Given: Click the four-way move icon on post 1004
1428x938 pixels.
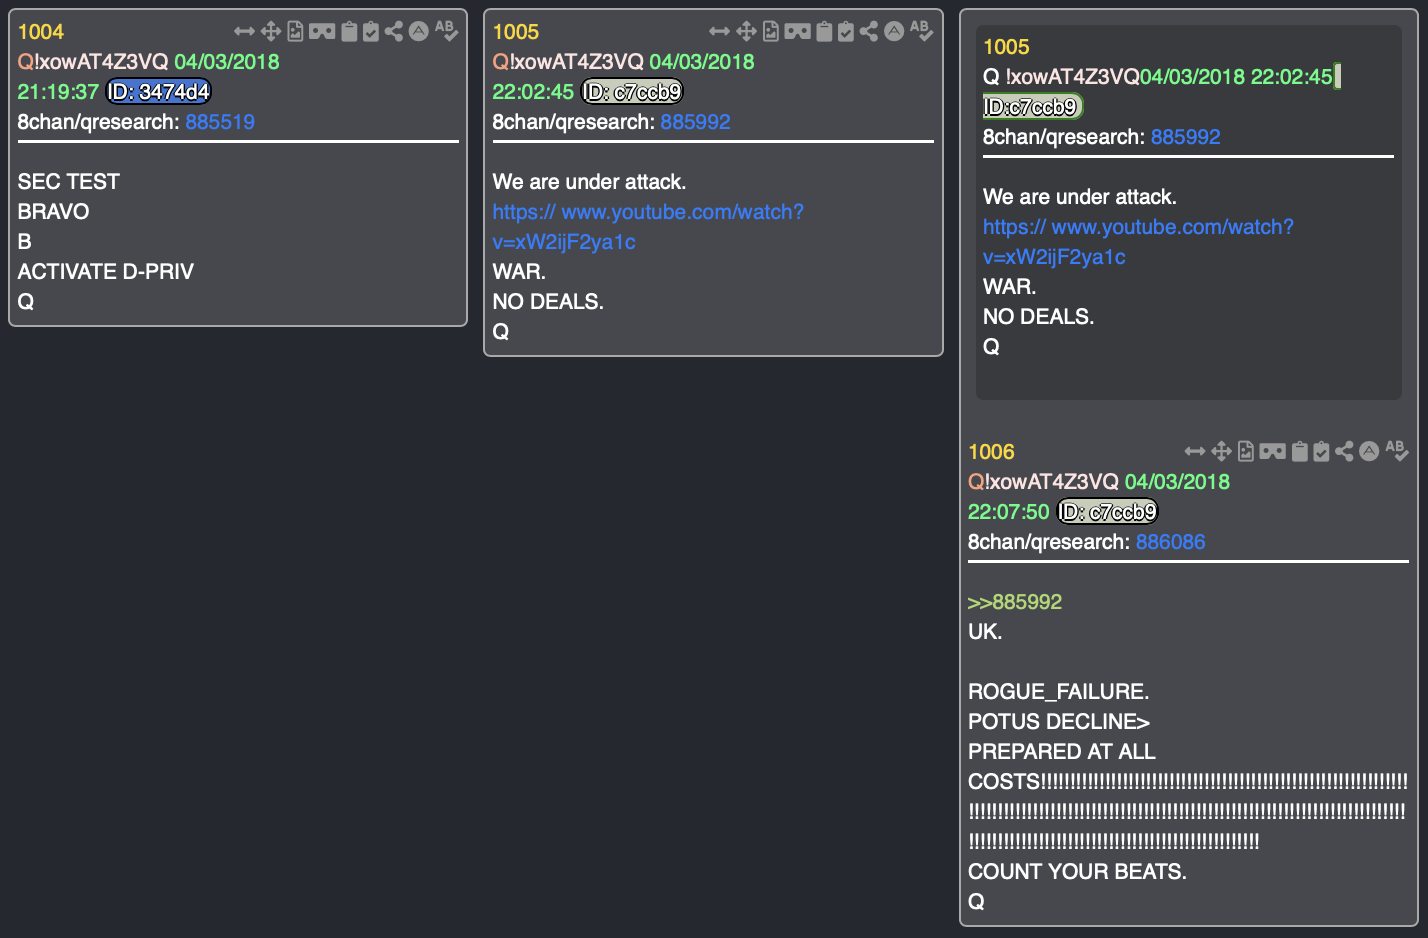Looking at the screenshot, I should [x=271, y=32].
